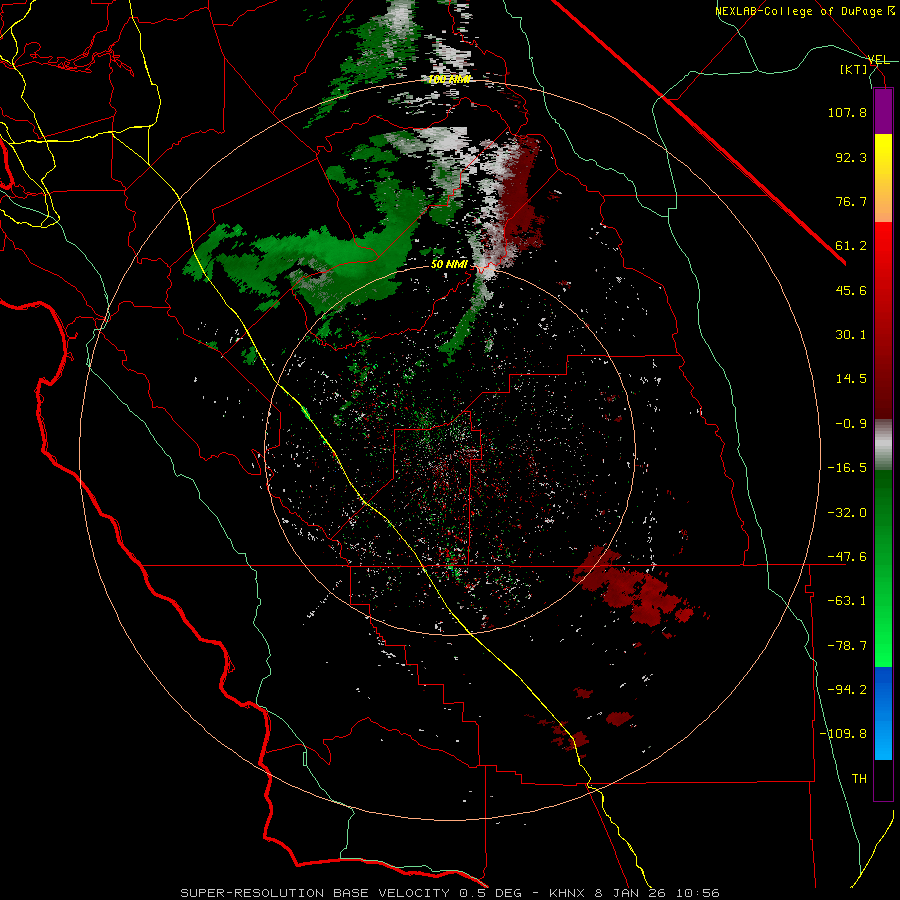Click the 30.1 legend value
The height and width of the screenshot is (900, 900).
click(x=851, y=335)
